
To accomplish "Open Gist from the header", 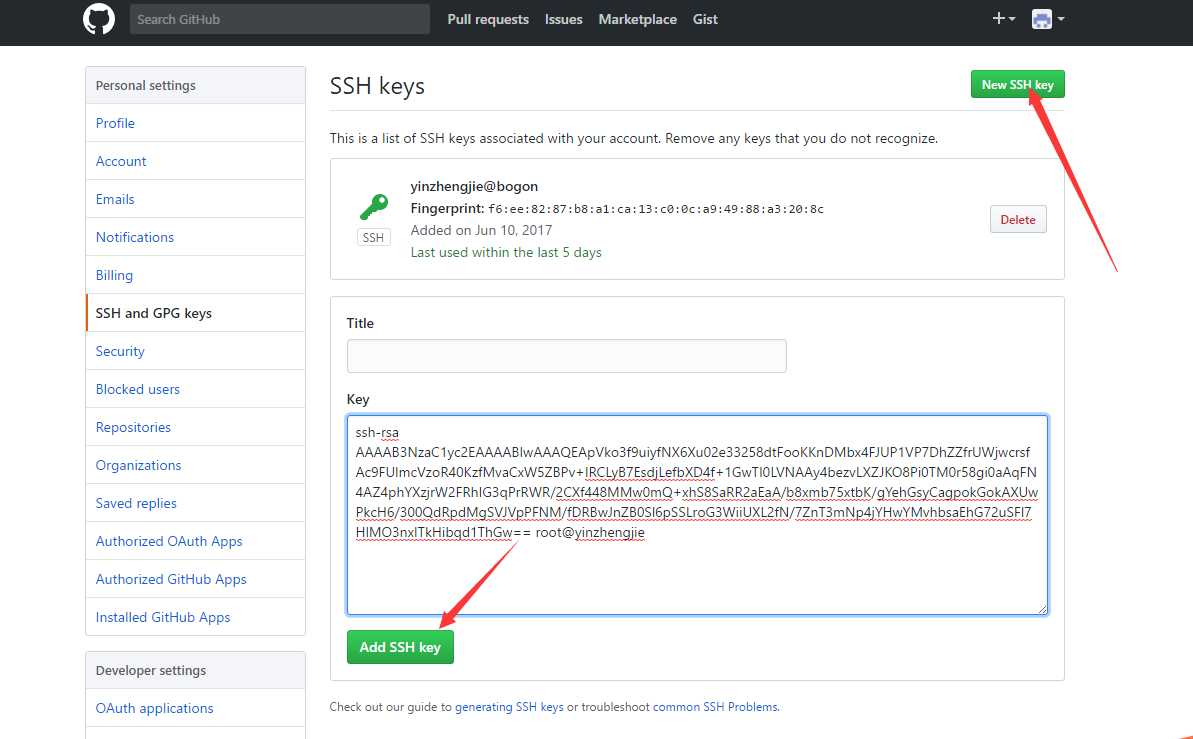I will [x=705, y=20].
